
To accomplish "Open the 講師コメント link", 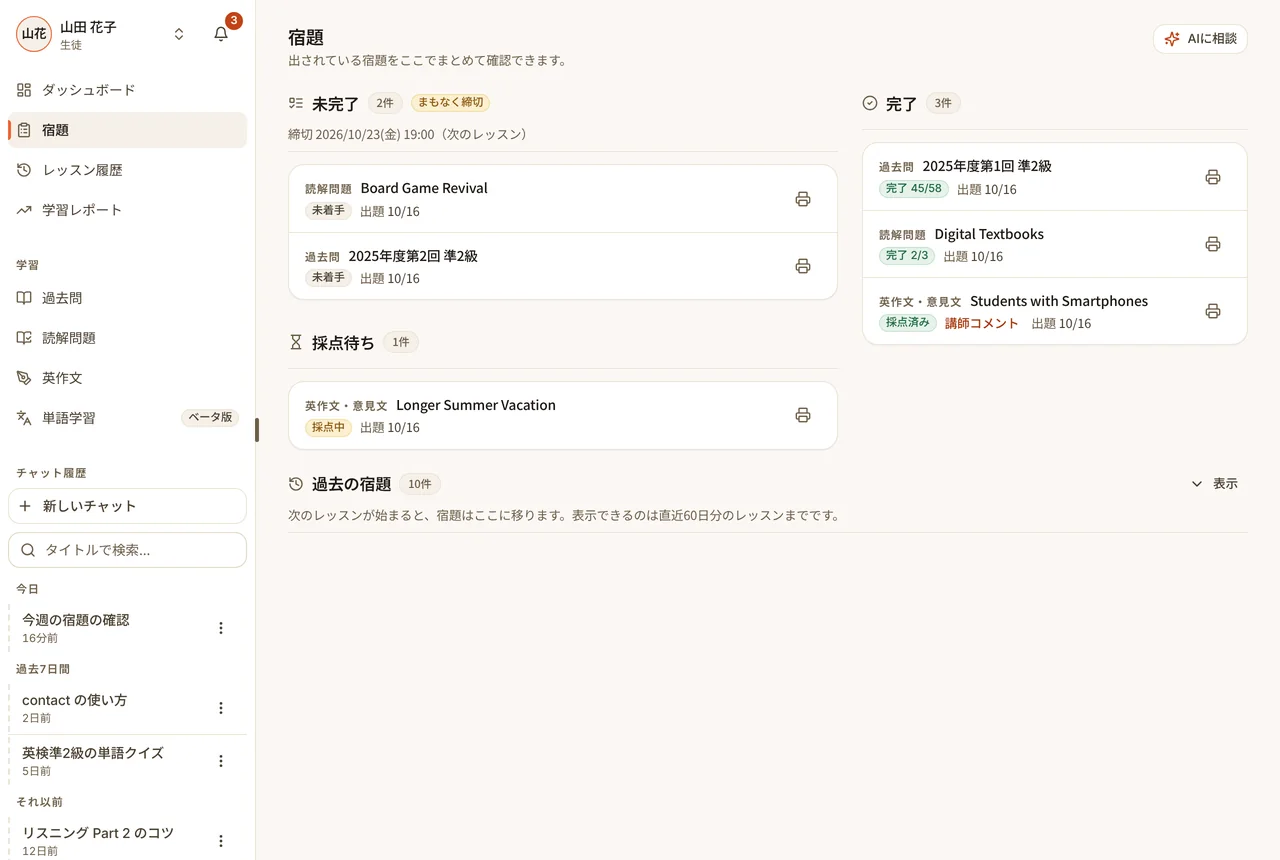I will click(x=982, y=324).
